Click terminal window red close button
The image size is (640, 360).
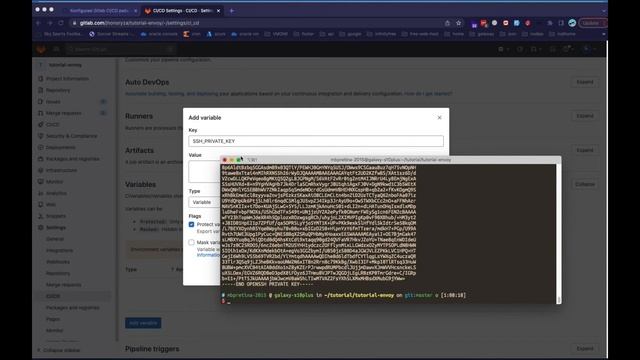pyautogui.click(x=224, y=160)
